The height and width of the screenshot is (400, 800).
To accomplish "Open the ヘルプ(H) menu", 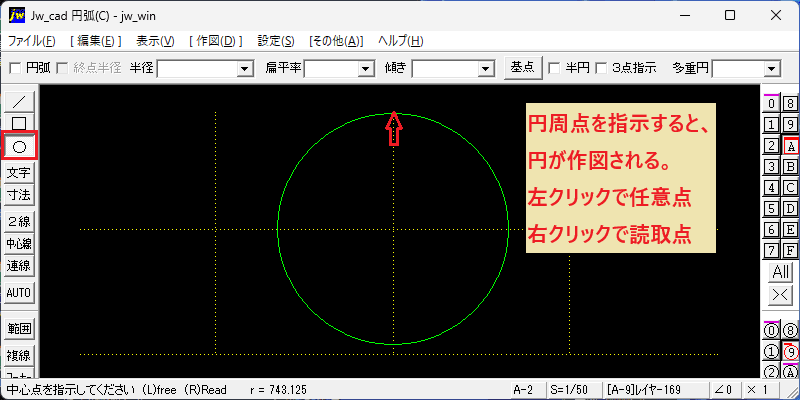I will [401, 41].
